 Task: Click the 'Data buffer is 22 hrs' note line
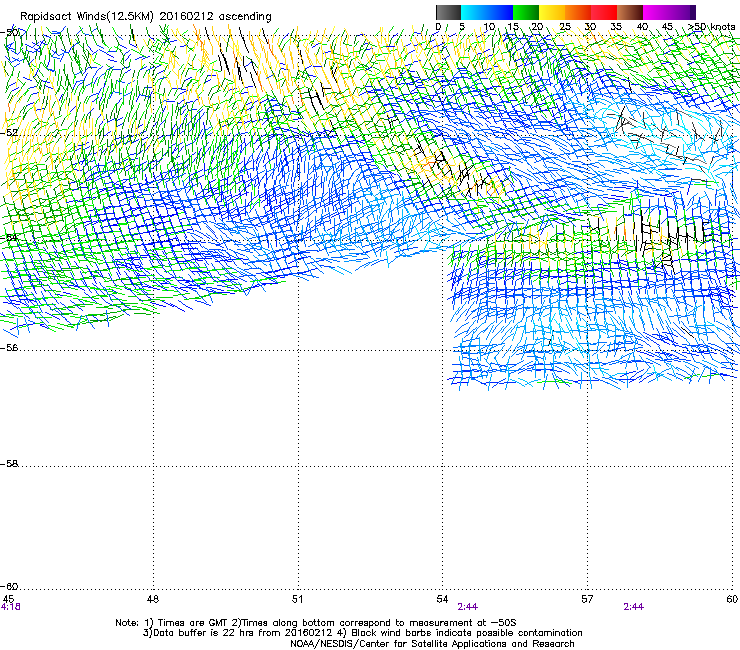[x=362, y=633]
